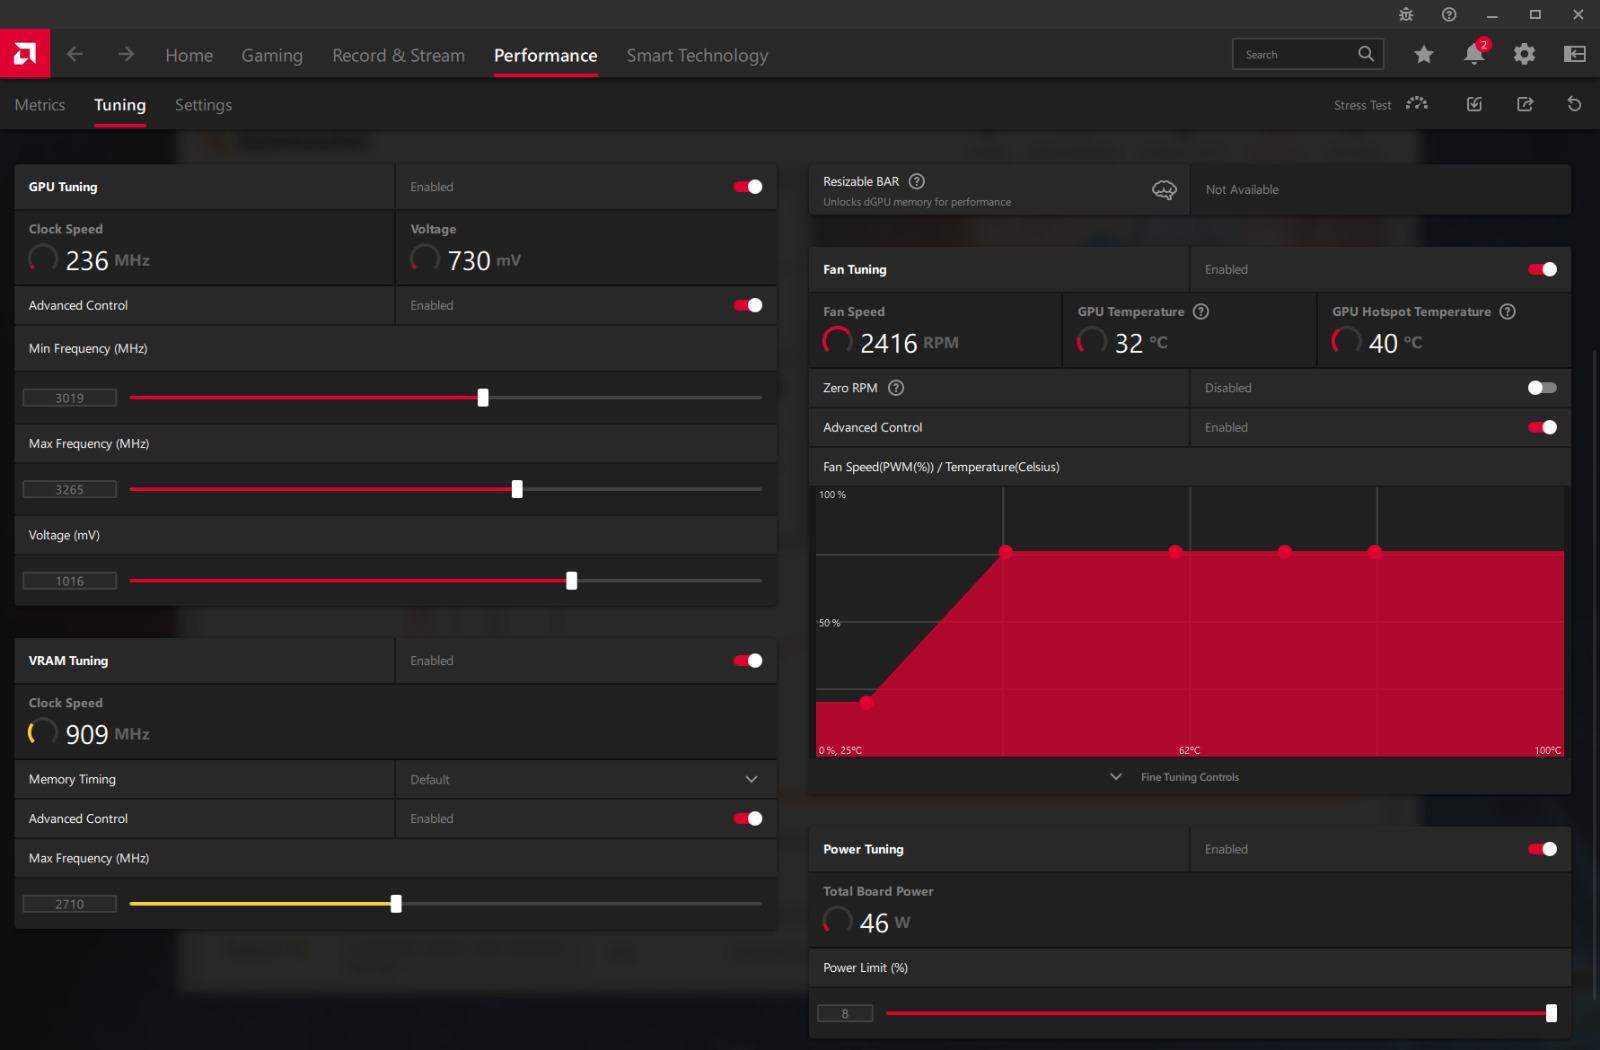
Task: Click VRAM Max Frequency slider handle
Action: (x=396, y=904)
